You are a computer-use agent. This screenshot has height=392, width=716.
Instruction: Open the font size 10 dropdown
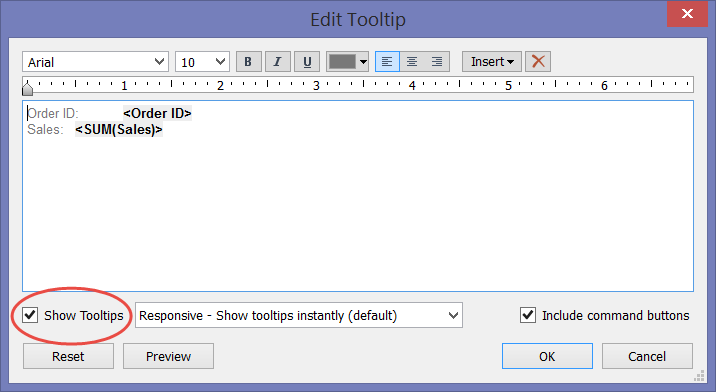(x=202, y=62)
